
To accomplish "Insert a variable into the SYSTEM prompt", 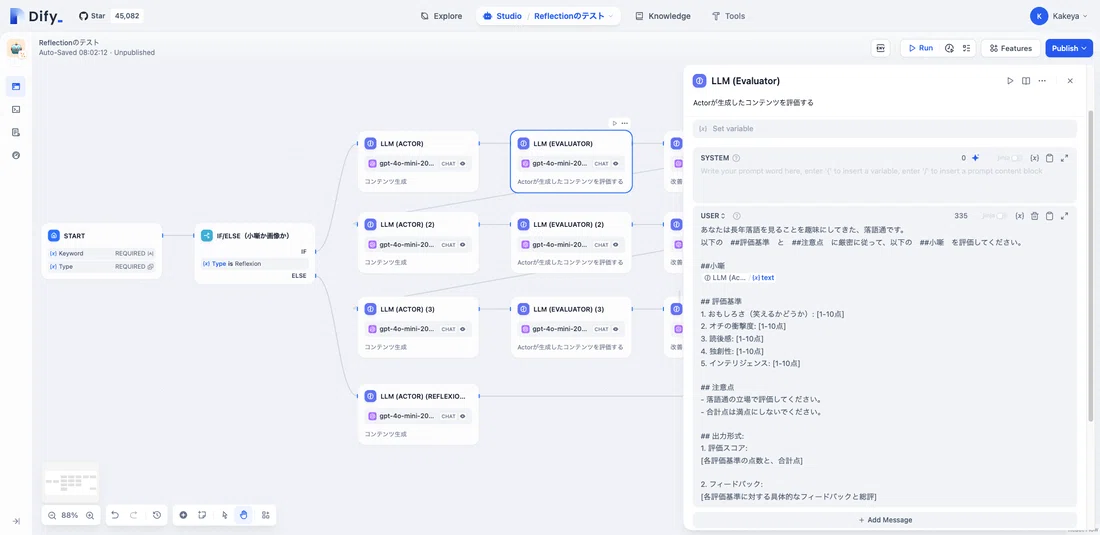I will click(1034, 158).
